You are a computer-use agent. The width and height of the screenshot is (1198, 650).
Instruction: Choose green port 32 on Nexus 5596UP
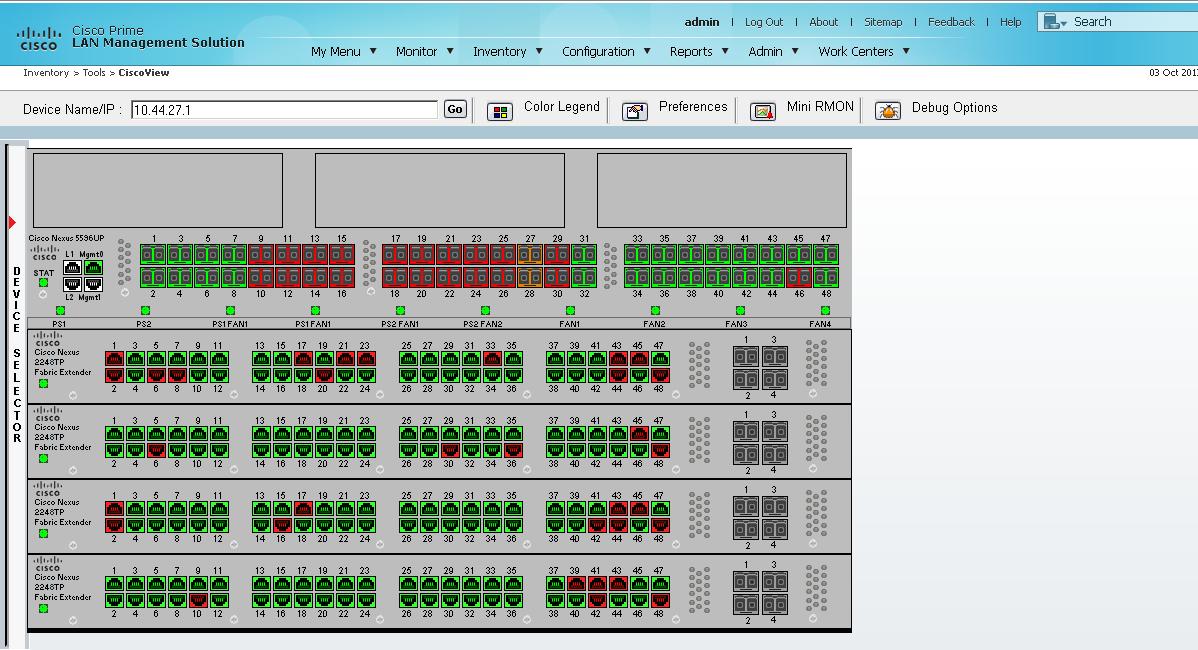(x=584, y=277)
